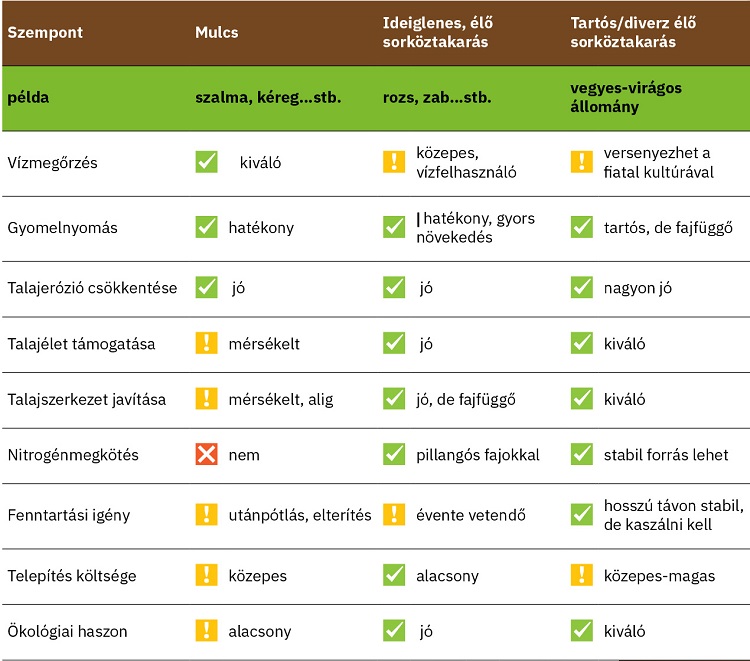This screenshot has width=750, height=661.
Task: Click the 'Tartós/diverz élő sorköztakarás' header
Action: coord(633,33)
